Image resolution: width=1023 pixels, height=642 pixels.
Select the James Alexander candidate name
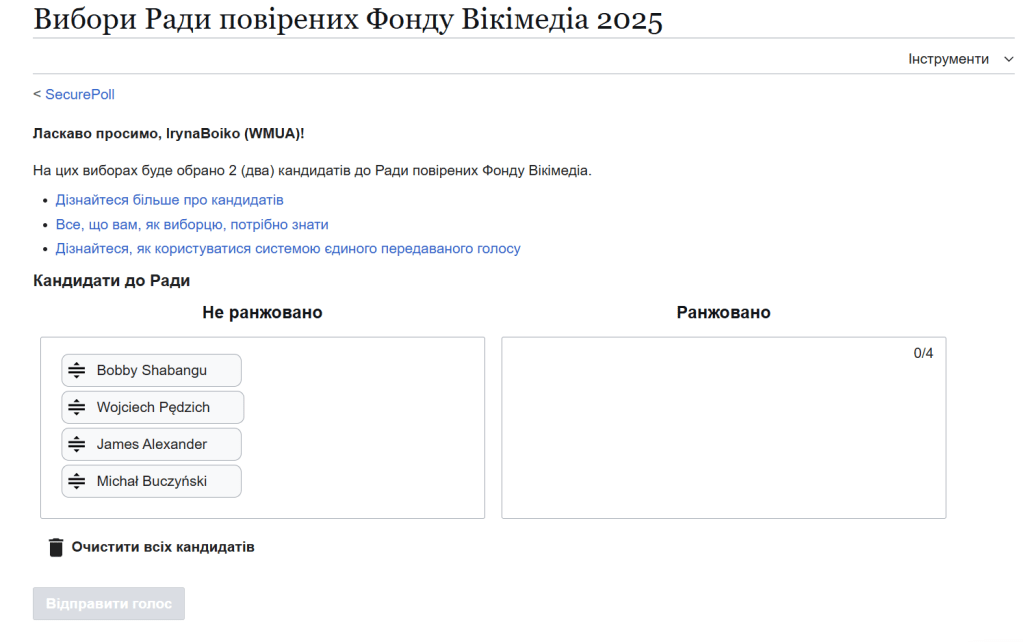point(152,444)
